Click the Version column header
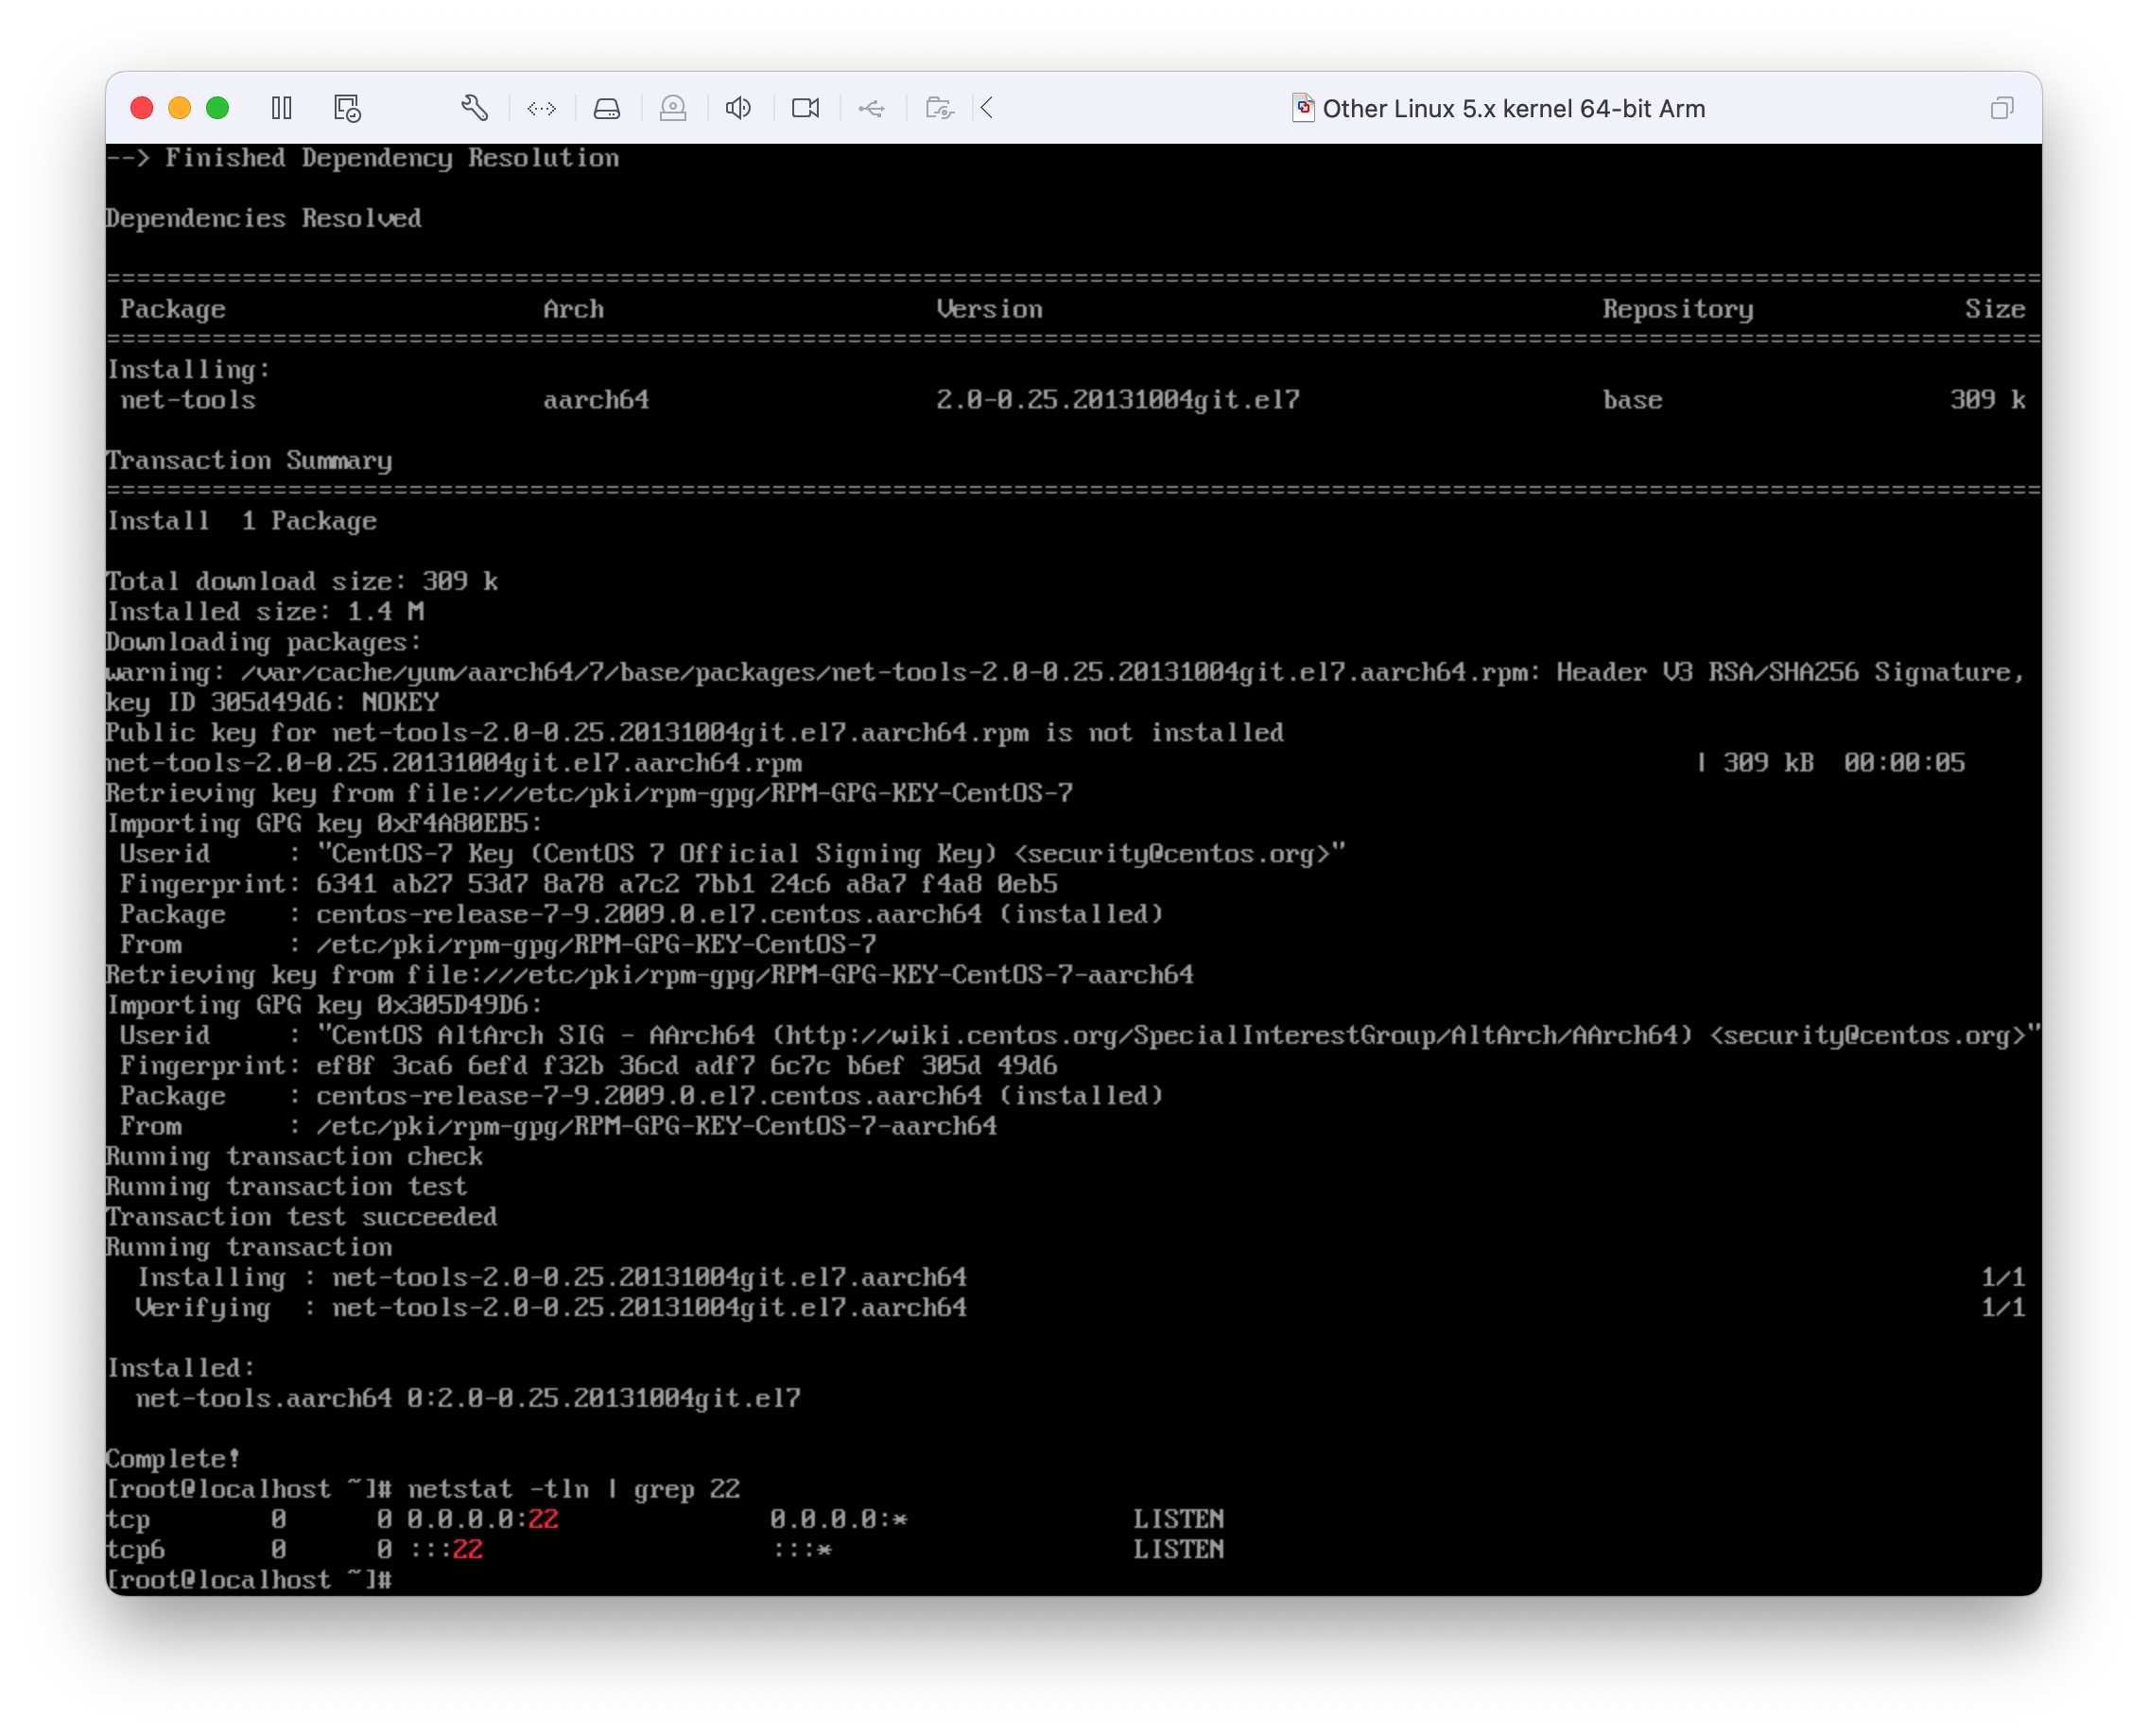Image resolution: width=2148 pixels, height=1736 pixels. [x=989, y=309]
